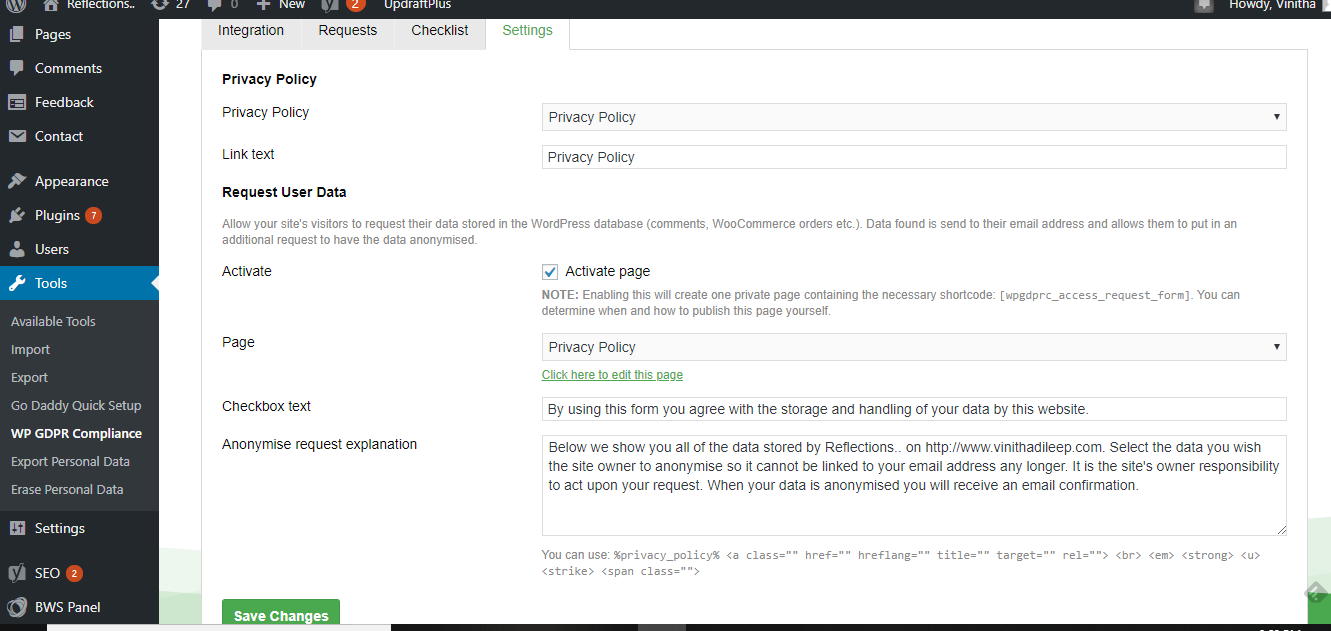Open BWS Panel in the sidebar

(x=67, y=607)
